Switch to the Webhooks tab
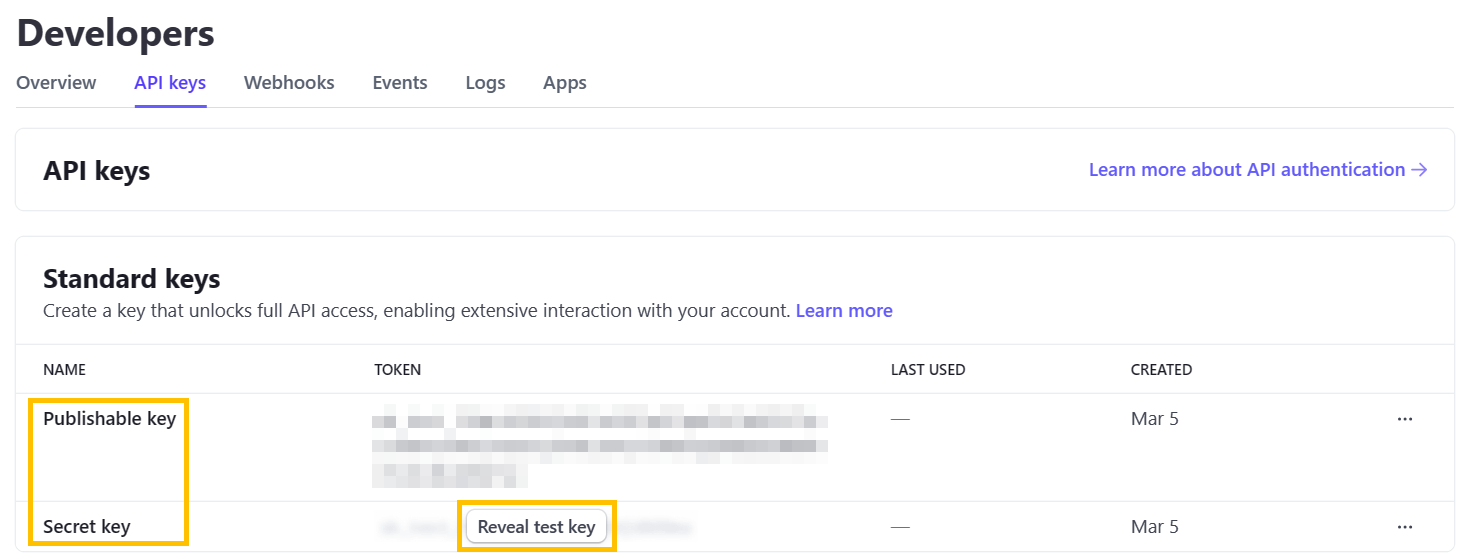1468x559 pixels. pos(289,83)
